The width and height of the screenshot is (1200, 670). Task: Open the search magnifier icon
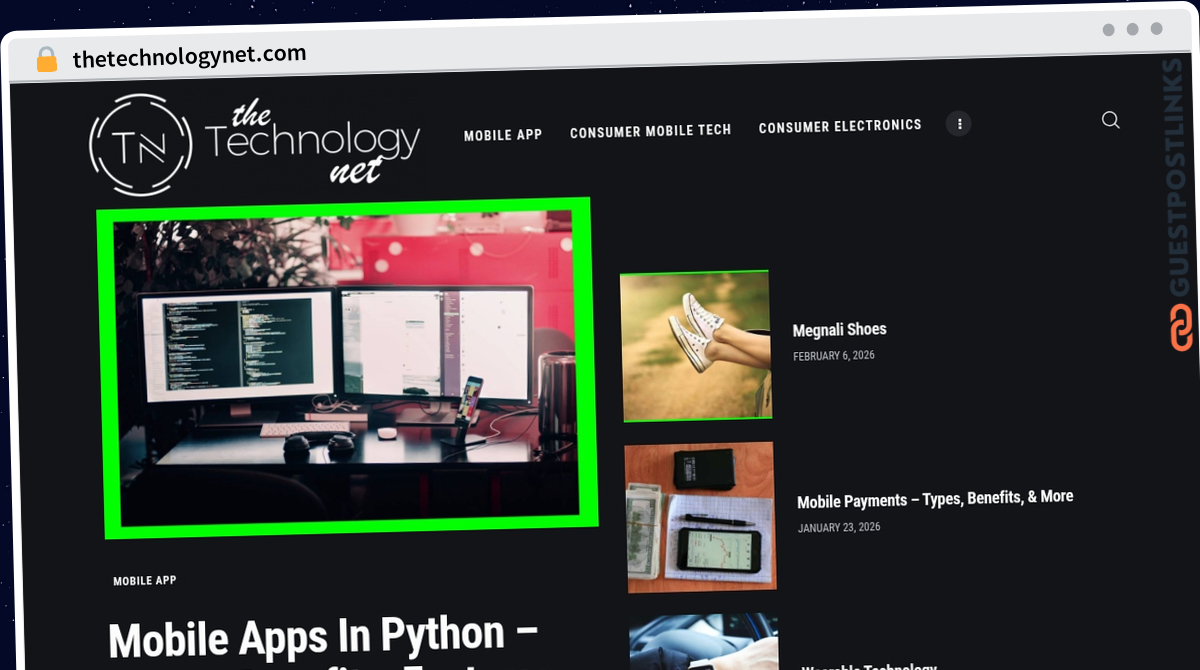1110,120
